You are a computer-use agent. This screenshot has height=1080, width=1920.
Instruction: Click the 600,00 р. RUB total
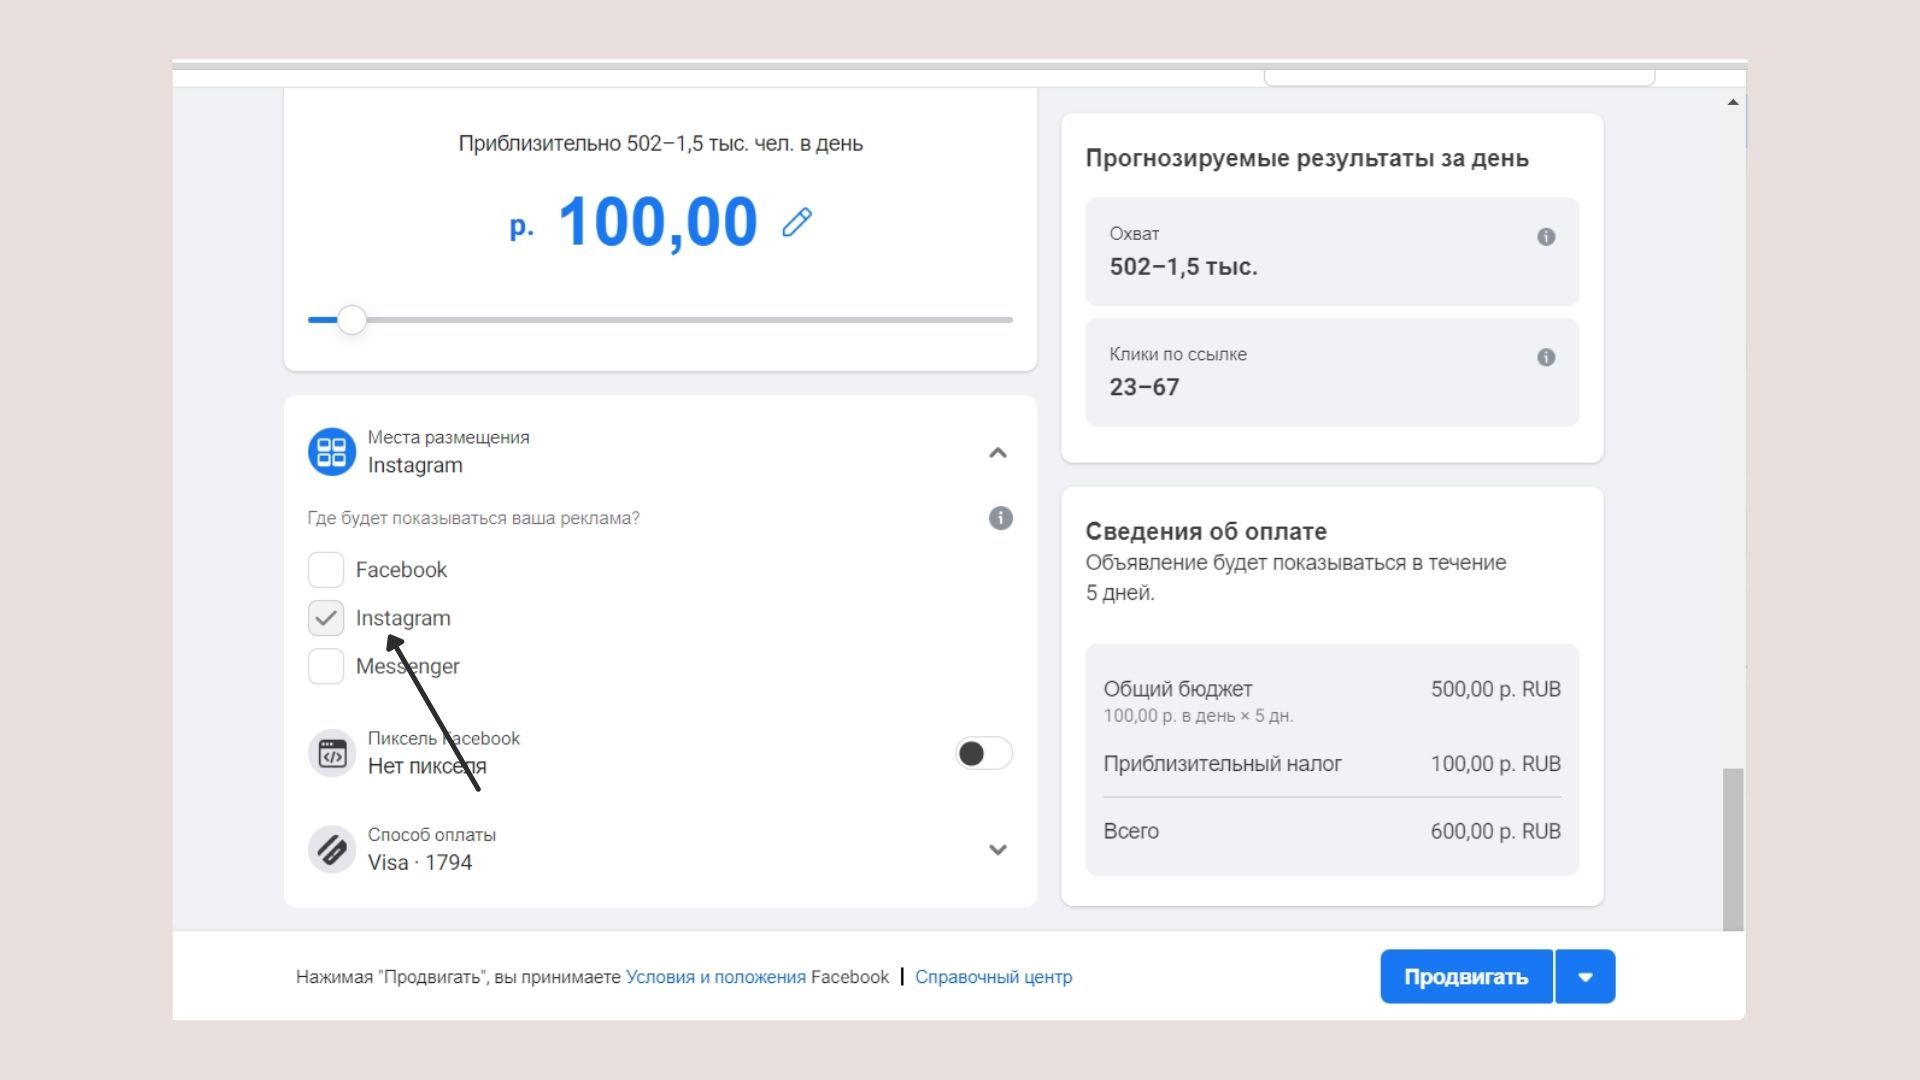point(1495,831)
